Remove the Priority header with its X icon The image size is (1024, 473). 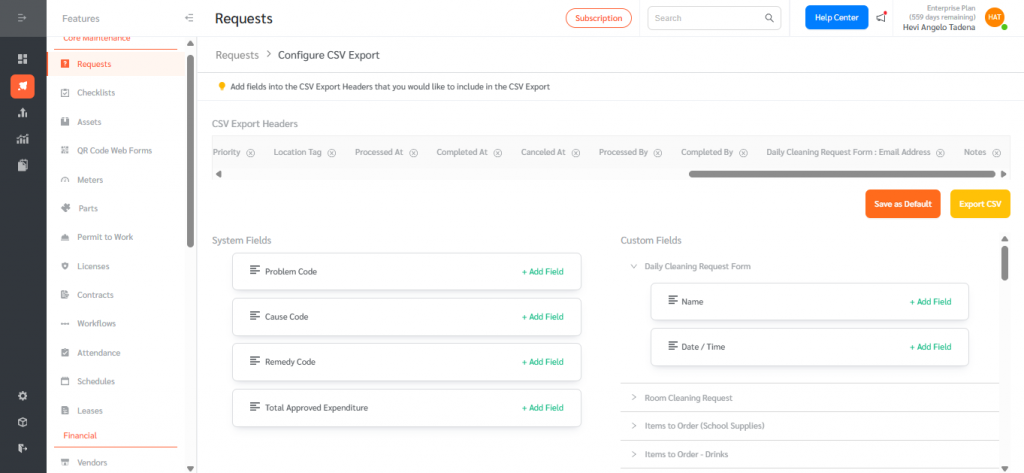click(x=250, y=153)
